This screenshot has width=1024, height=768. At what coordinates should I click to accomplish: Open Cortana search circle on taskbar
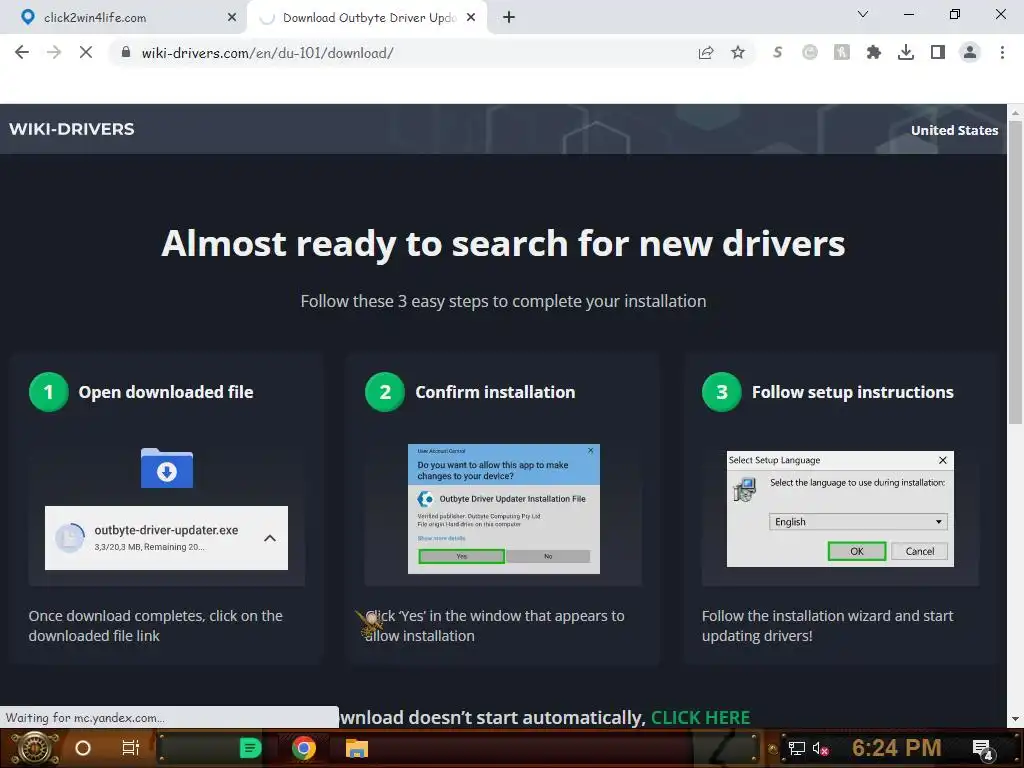point(83,748)
